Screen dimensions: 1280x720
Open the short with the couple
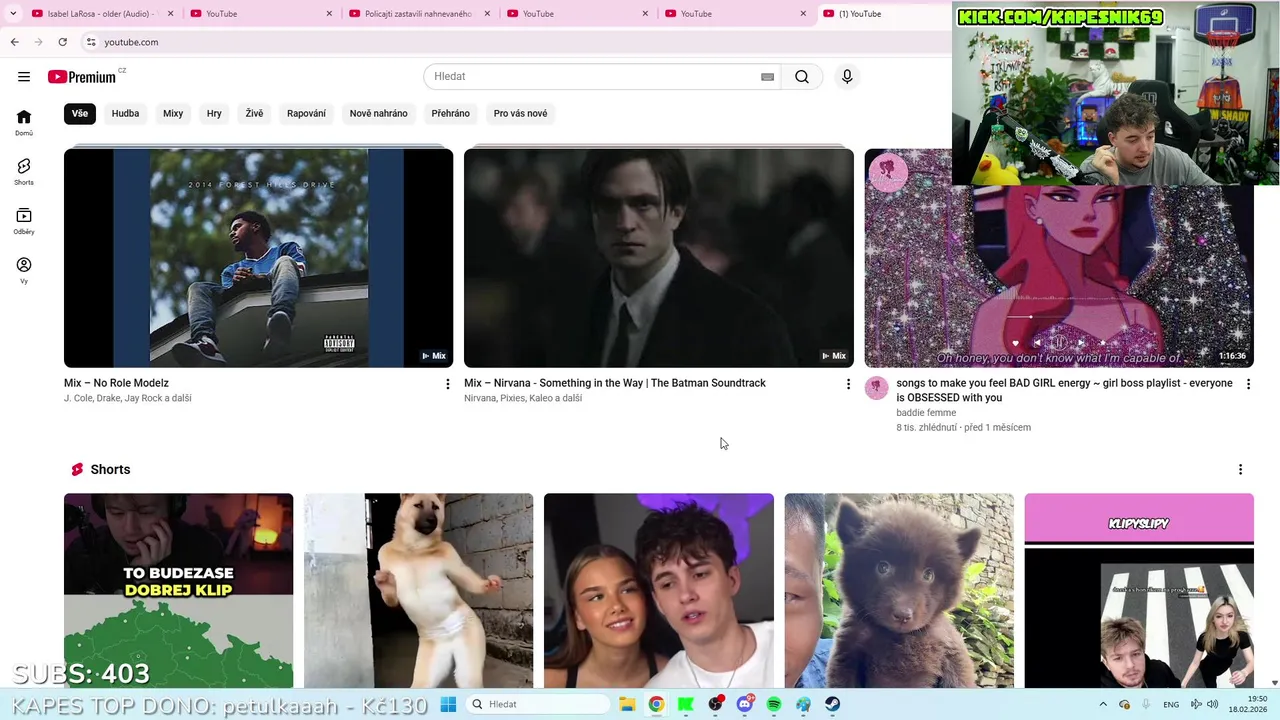(x=658, y=591)
